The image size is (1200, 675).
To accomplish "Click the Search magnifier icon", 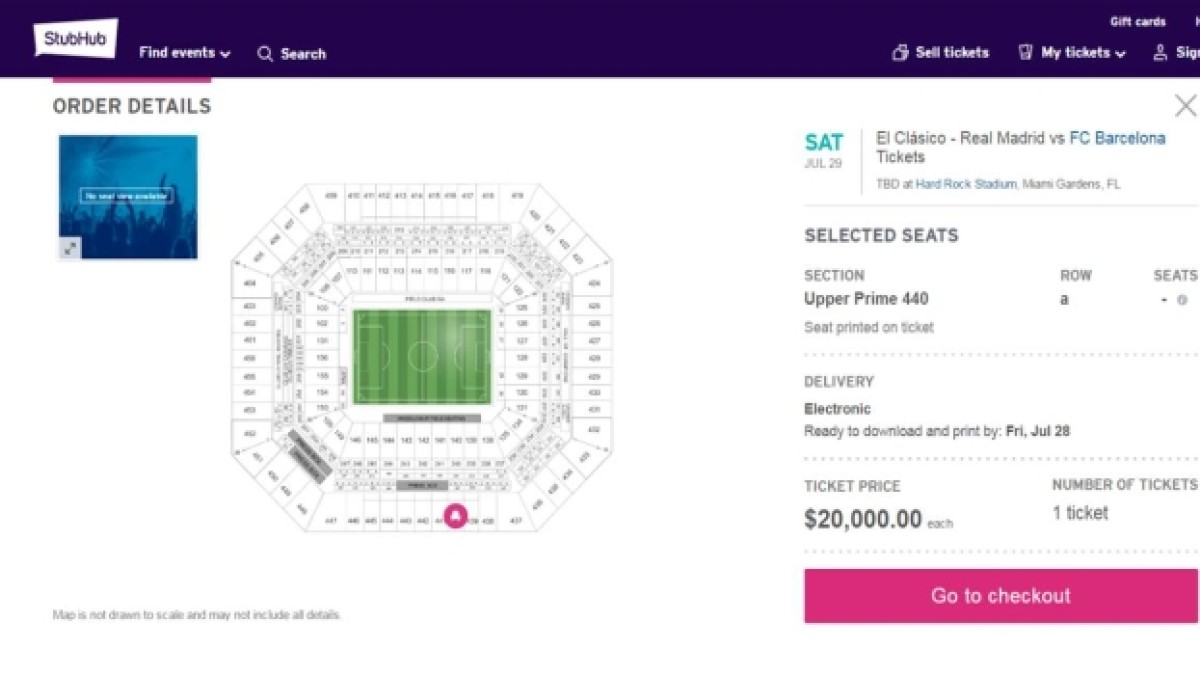I will pyautogui.click(x=265, y=54).
